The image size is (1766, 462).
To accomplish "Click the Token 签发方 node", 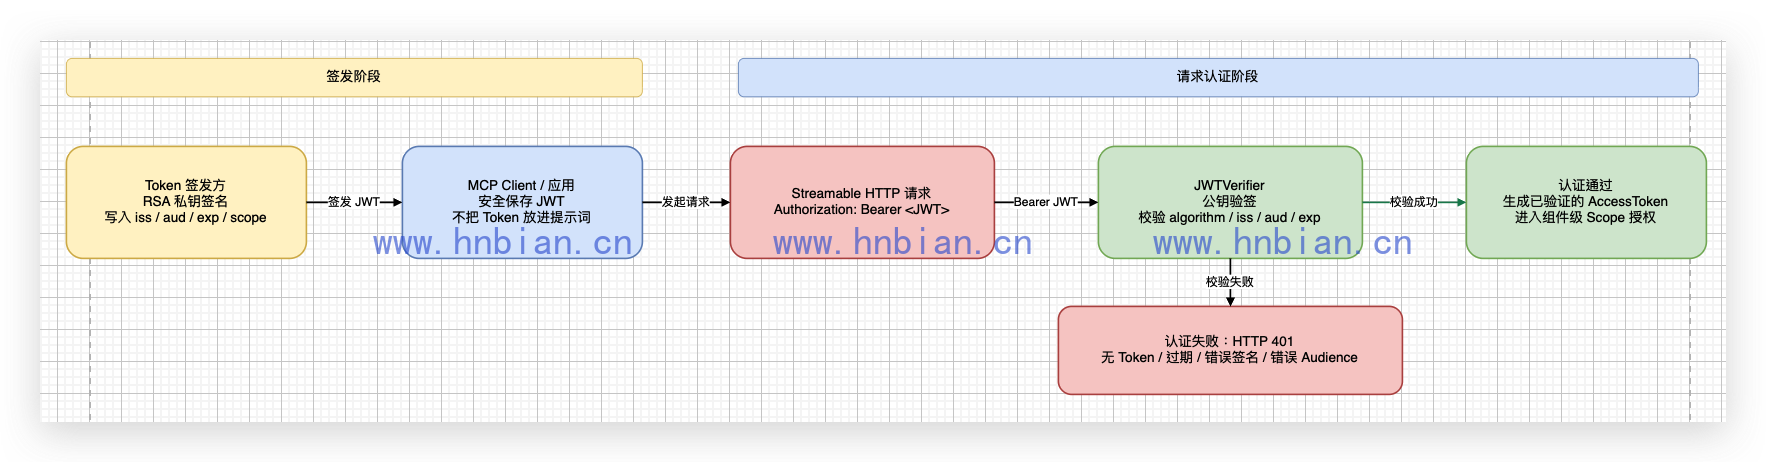I will (186, 202).
